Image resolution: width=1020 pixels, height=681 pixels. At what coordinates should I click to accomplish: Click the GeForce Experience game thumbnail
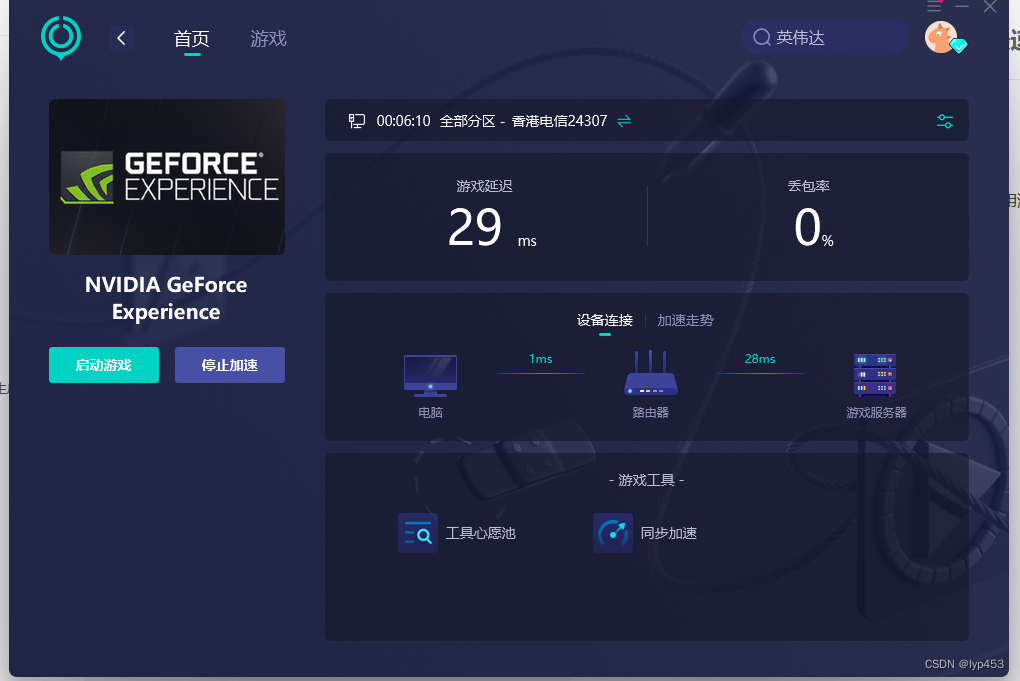pyautogui.click(x=167, y=176)
